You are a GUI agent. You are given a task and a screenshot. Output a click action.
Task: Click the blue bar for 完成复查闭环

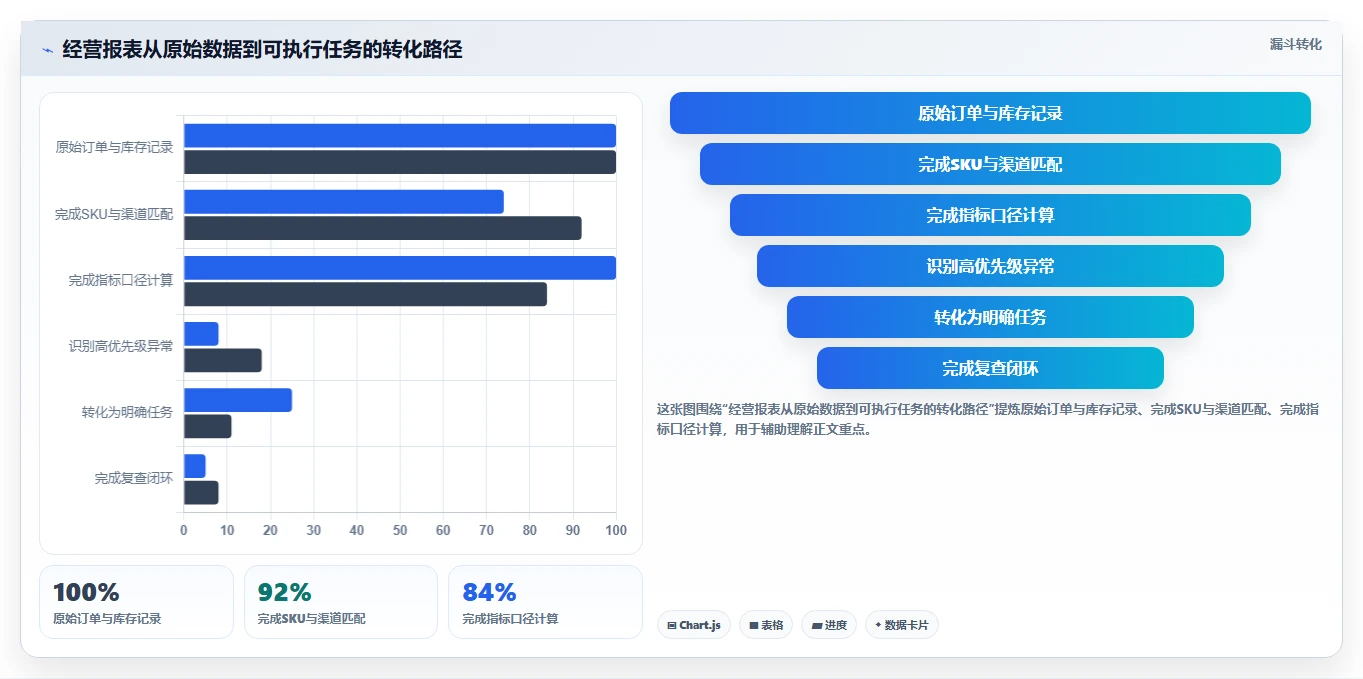[x=195, y=466]
